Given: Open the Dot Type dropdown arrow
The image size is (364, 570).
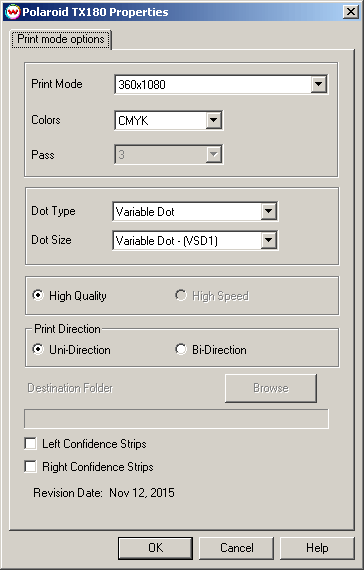Looking at the screenshot, I should (x=268, y=211).
